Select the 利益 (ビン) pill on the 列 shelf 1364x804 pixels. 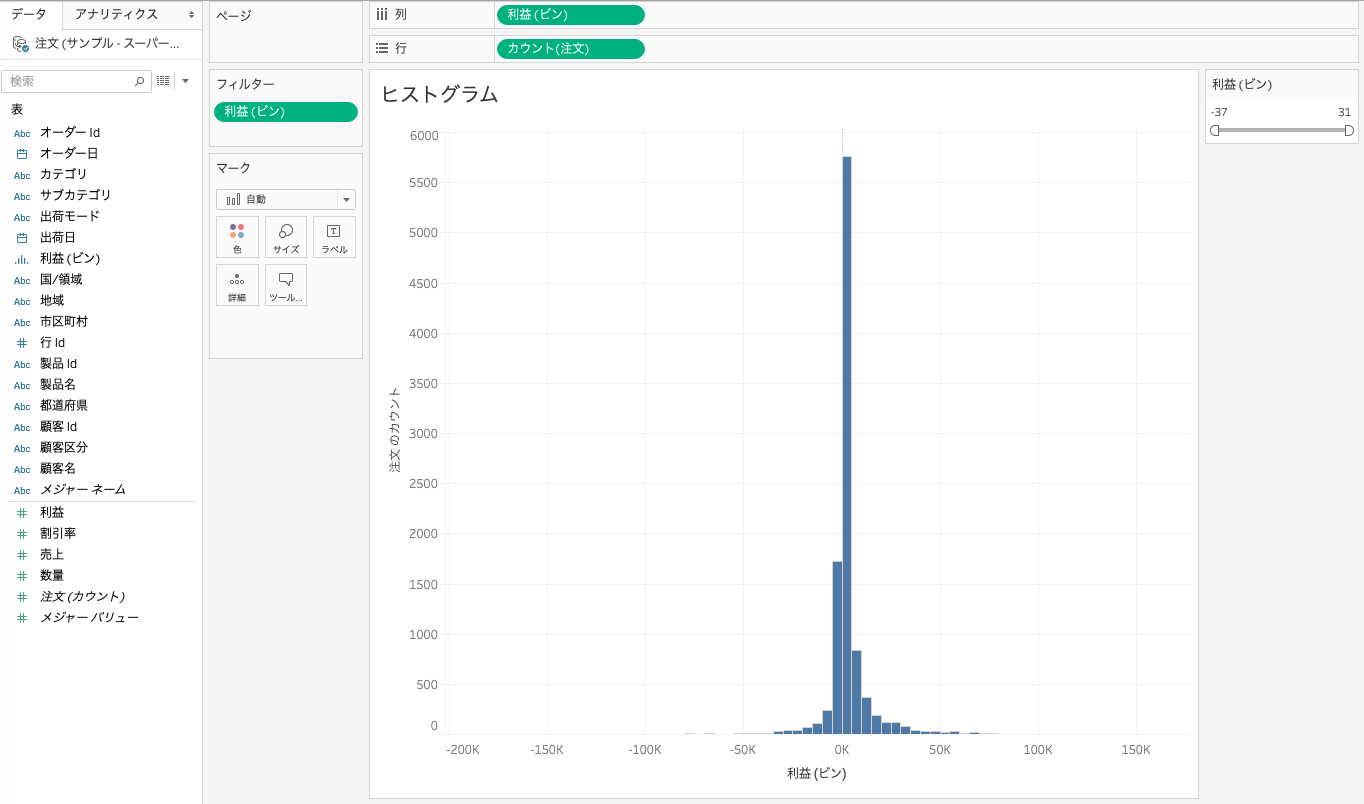click(570, 15)
